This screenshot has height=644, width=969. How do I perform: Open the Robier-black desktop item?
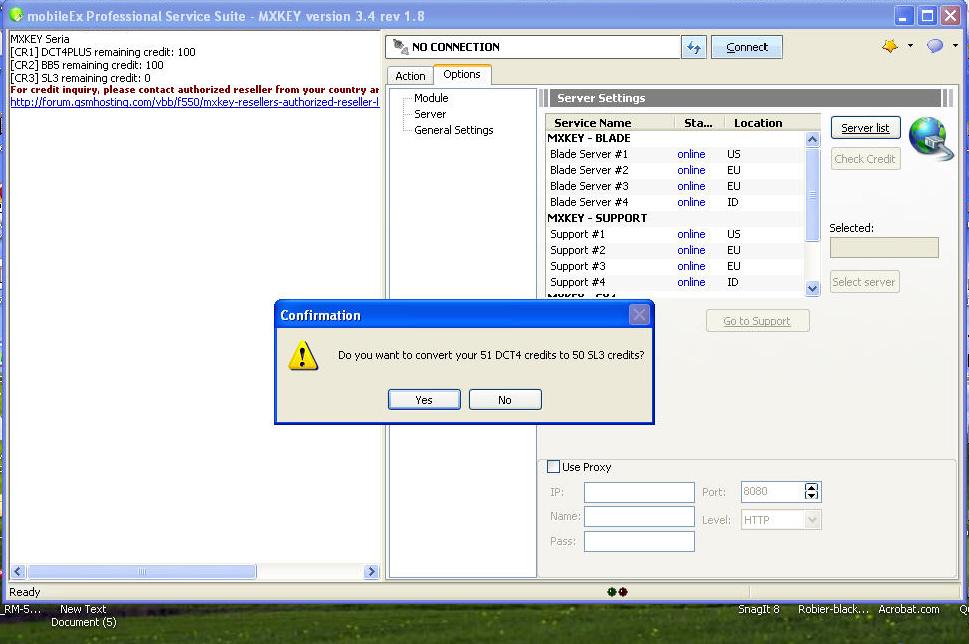[833, 609]
